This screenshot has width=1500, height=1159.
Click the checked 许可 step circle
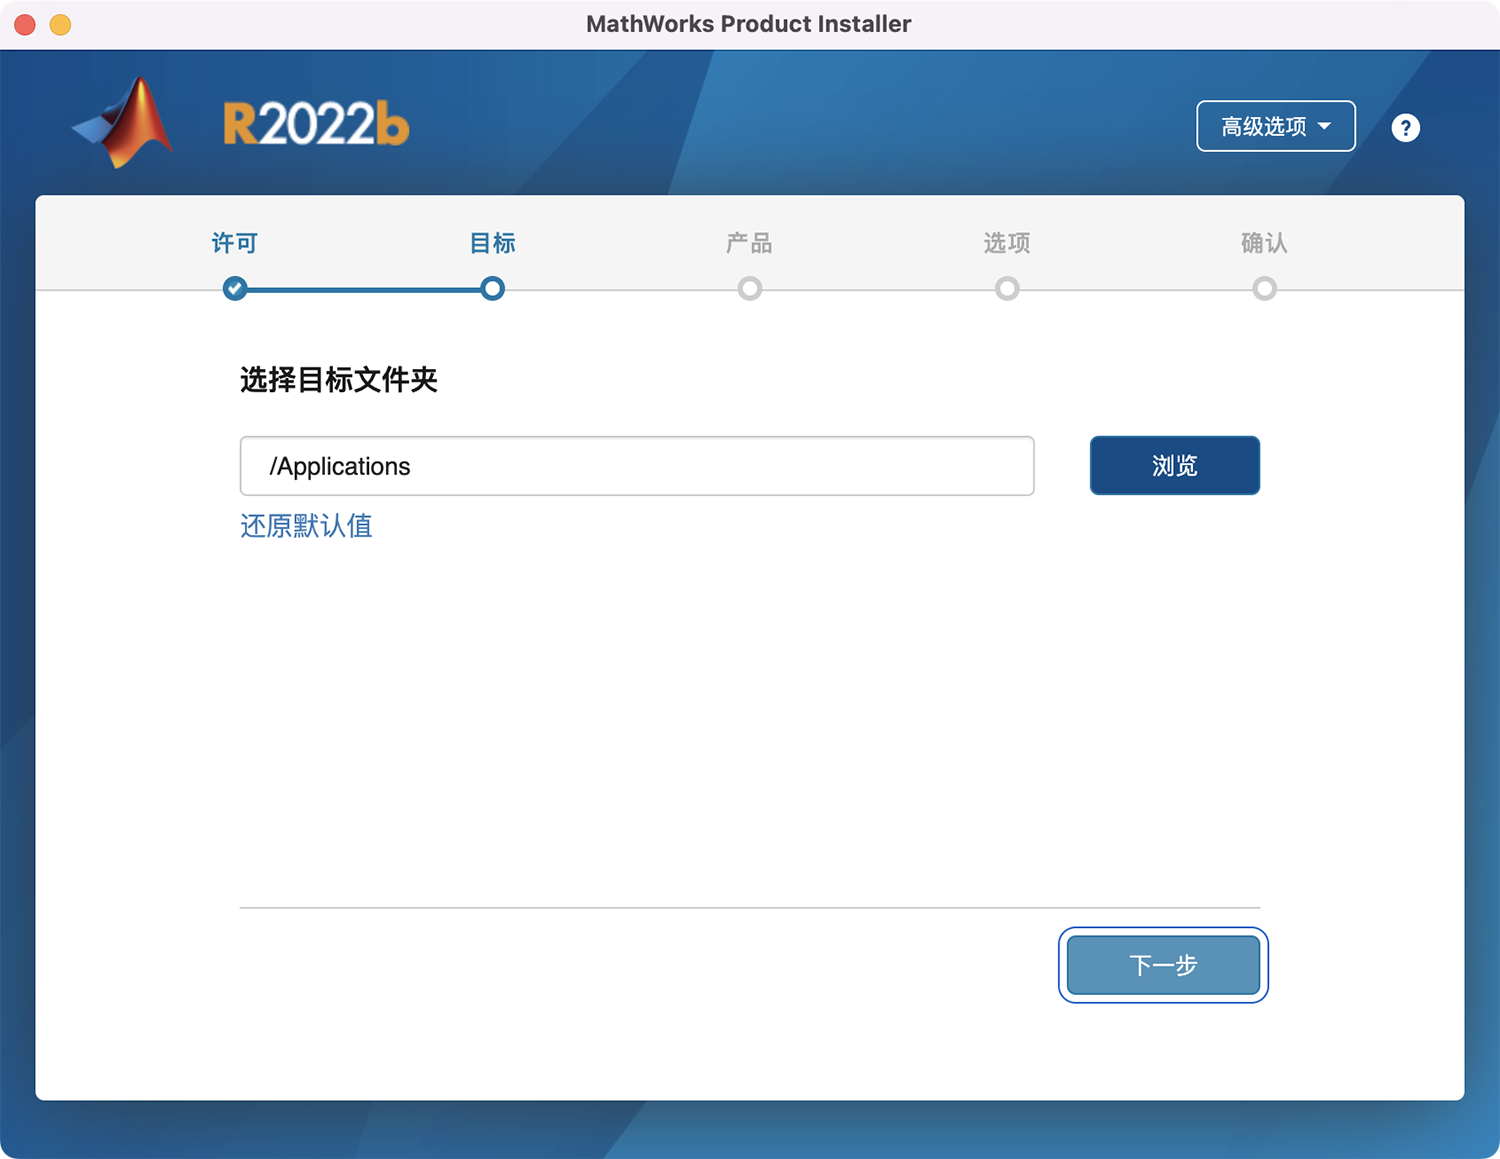coord(235,289)
